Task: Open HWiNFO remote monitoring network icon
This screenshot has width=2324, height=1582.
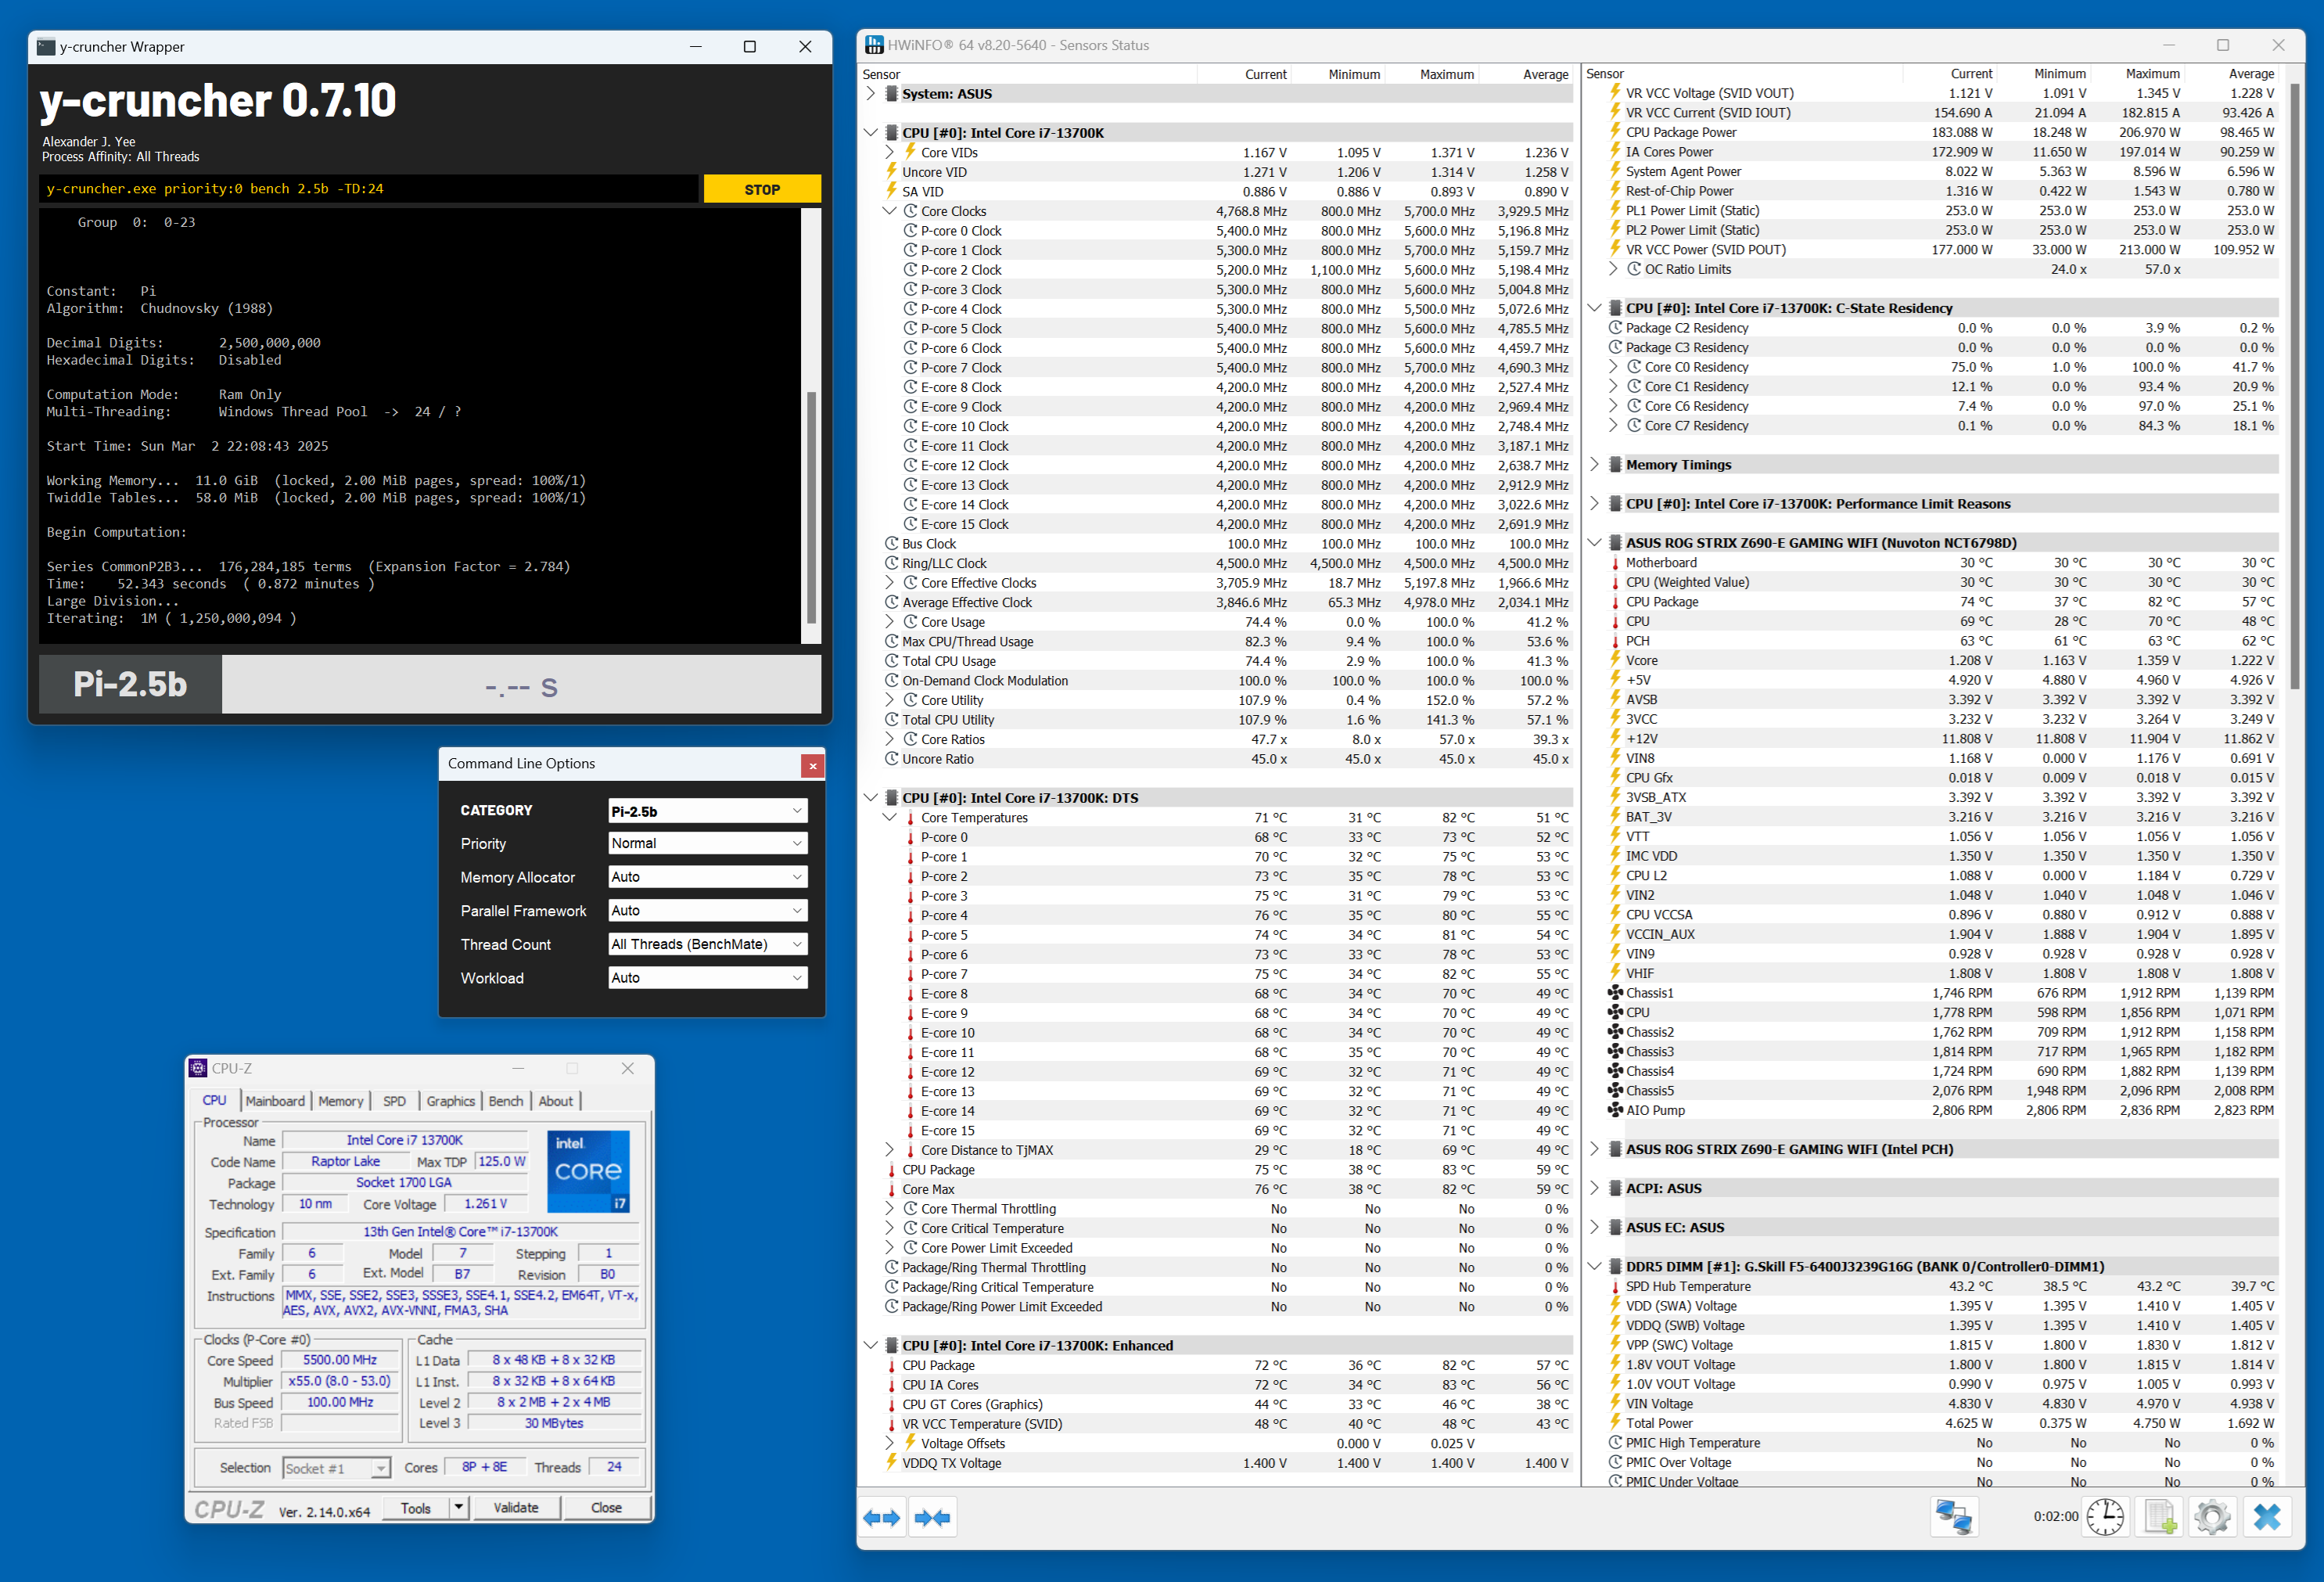Action: (x=1954, y=1517)
